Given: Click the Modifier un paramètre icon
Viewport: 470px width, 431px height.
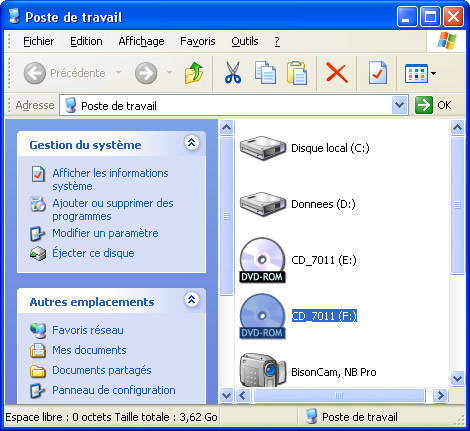Looking at the screenshot, I should [x=38, y=234].
